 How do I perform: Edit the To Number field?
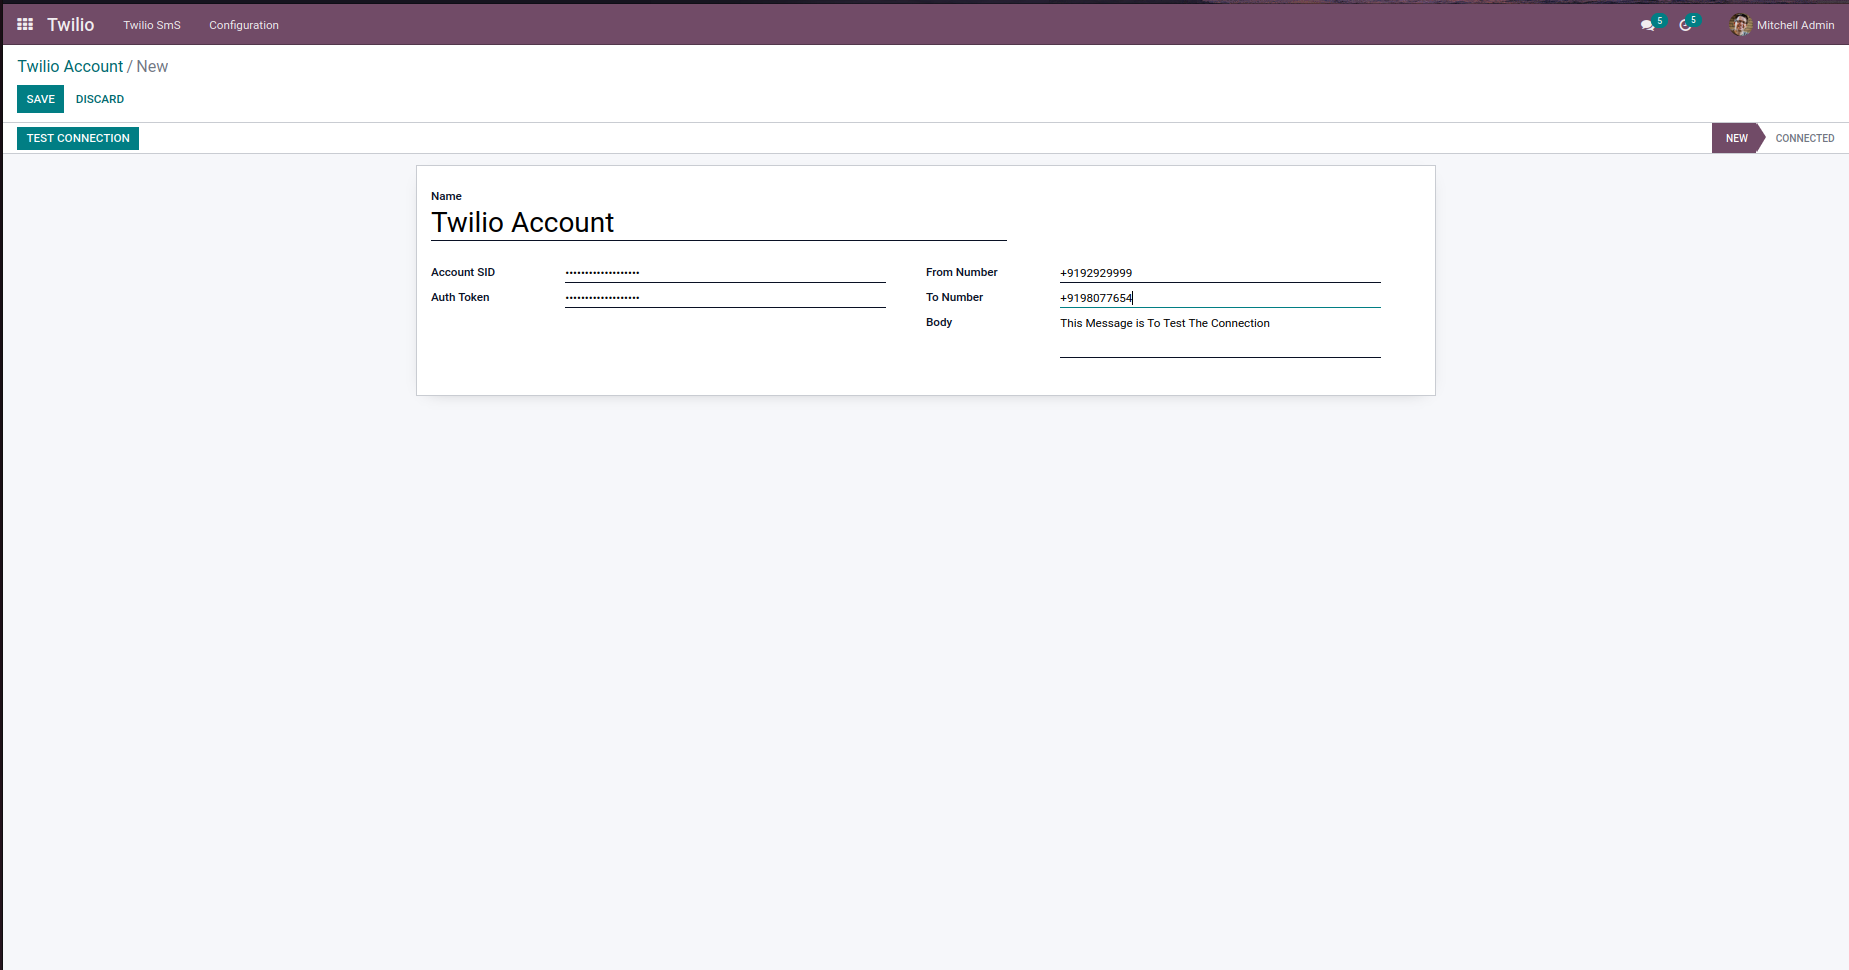click(x=1220, y=297)
